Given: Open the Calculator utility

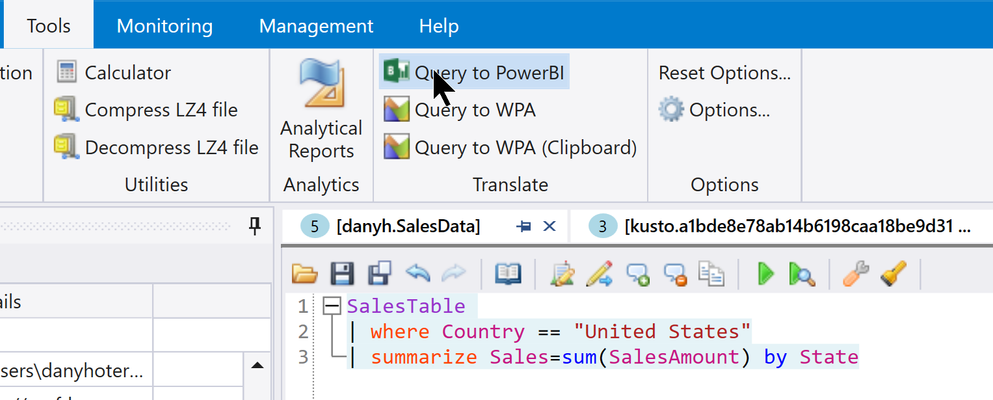Looking at the screenshot, I should [113, 73].
